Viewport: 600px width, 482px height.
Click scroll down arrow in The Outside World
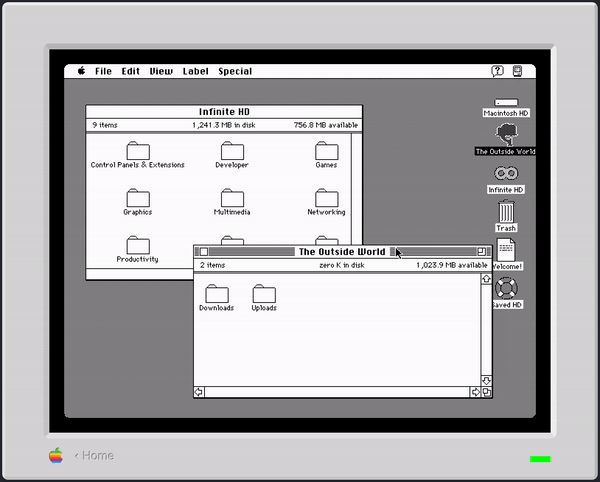coord(486,381)
